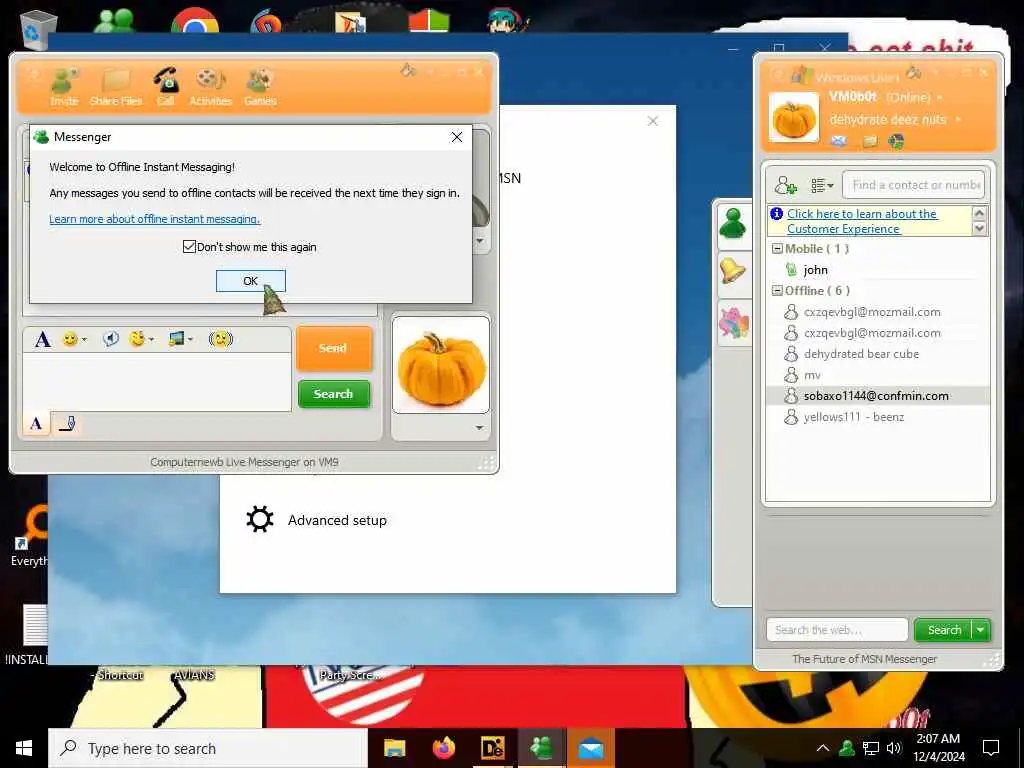Click Search the web input field
This screenshot has width=1024, height=768.
pos(837,630)
